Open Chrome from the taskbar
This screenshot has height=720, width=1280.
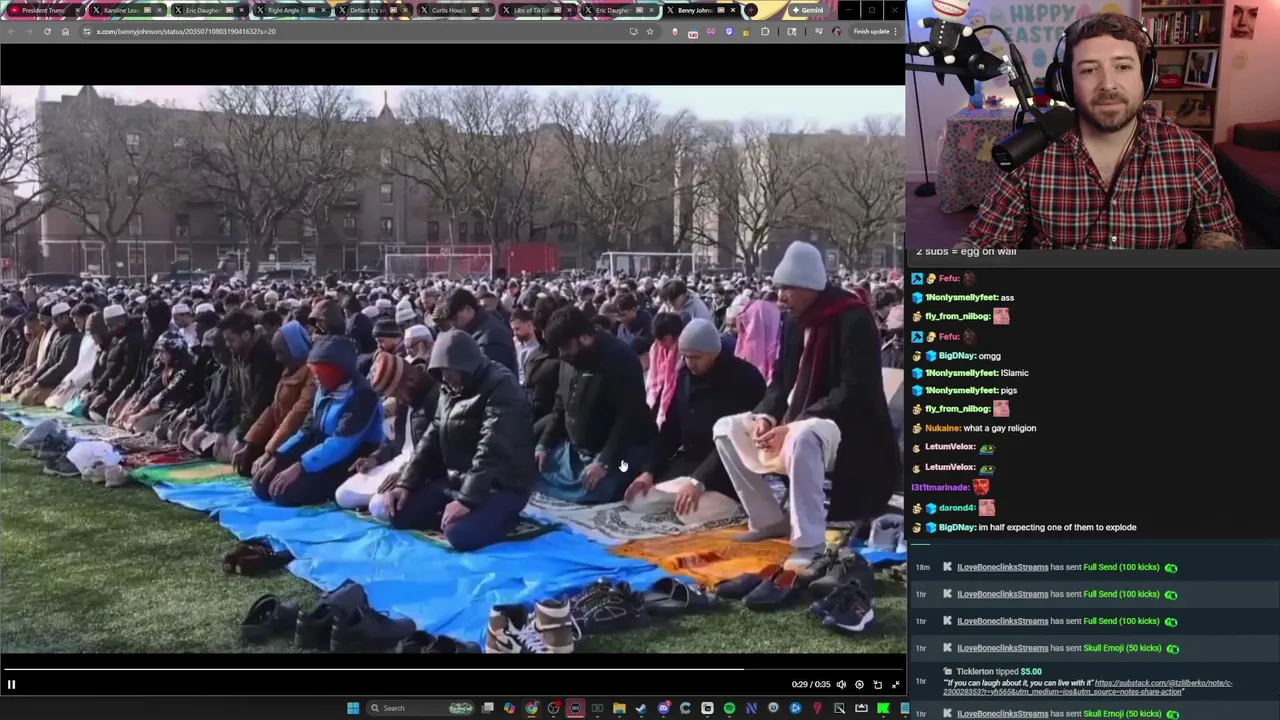(531, 708)
